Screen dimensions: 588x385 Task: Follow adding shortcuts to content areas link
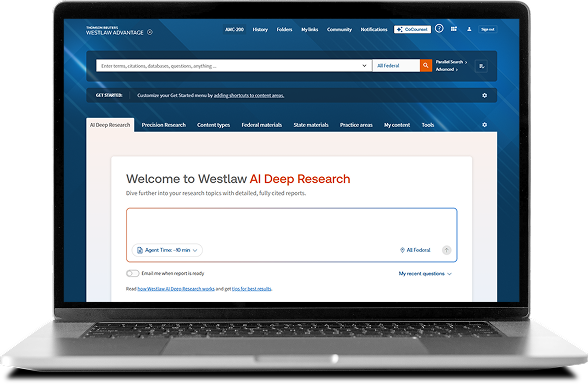pyautogui.click(x=249, y=95)
